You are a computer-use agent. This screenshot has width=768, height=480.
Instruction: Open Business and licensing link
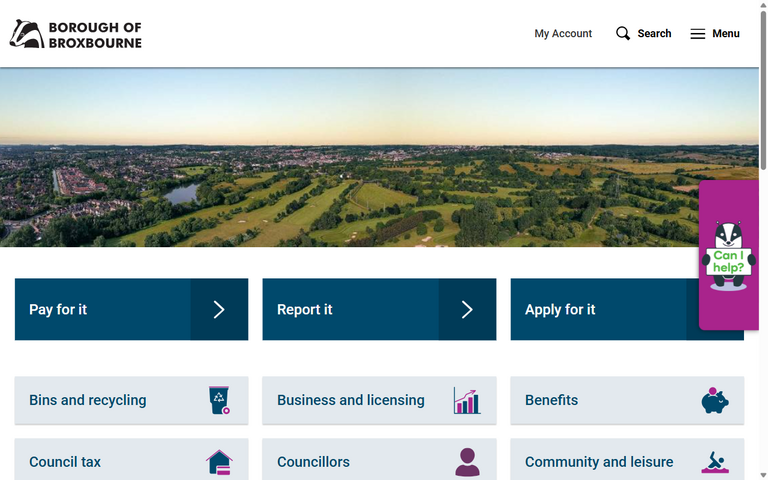coord(350,400)
